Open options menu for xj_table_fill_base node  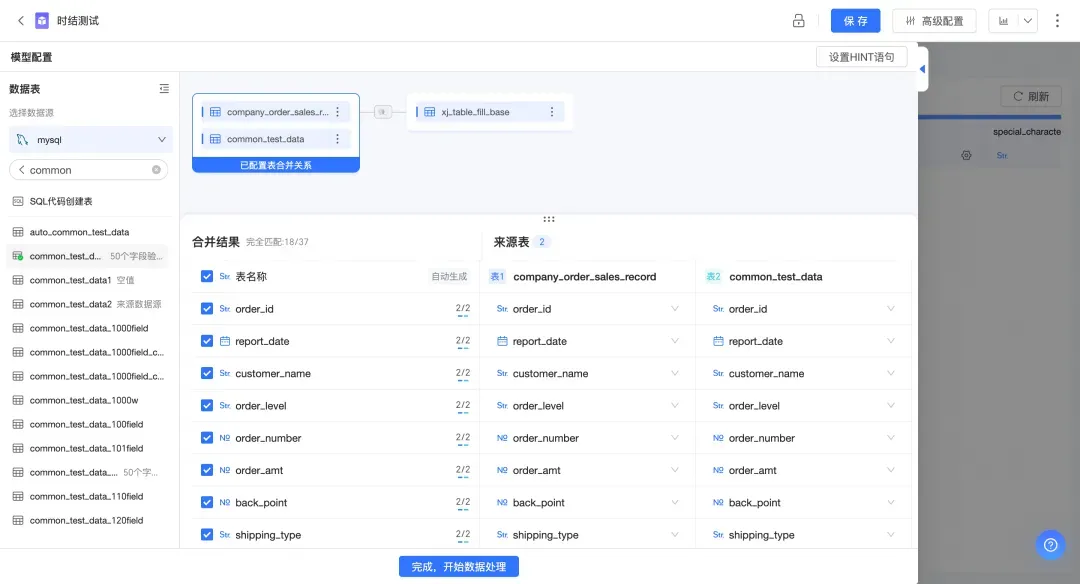tap(552, 112)
